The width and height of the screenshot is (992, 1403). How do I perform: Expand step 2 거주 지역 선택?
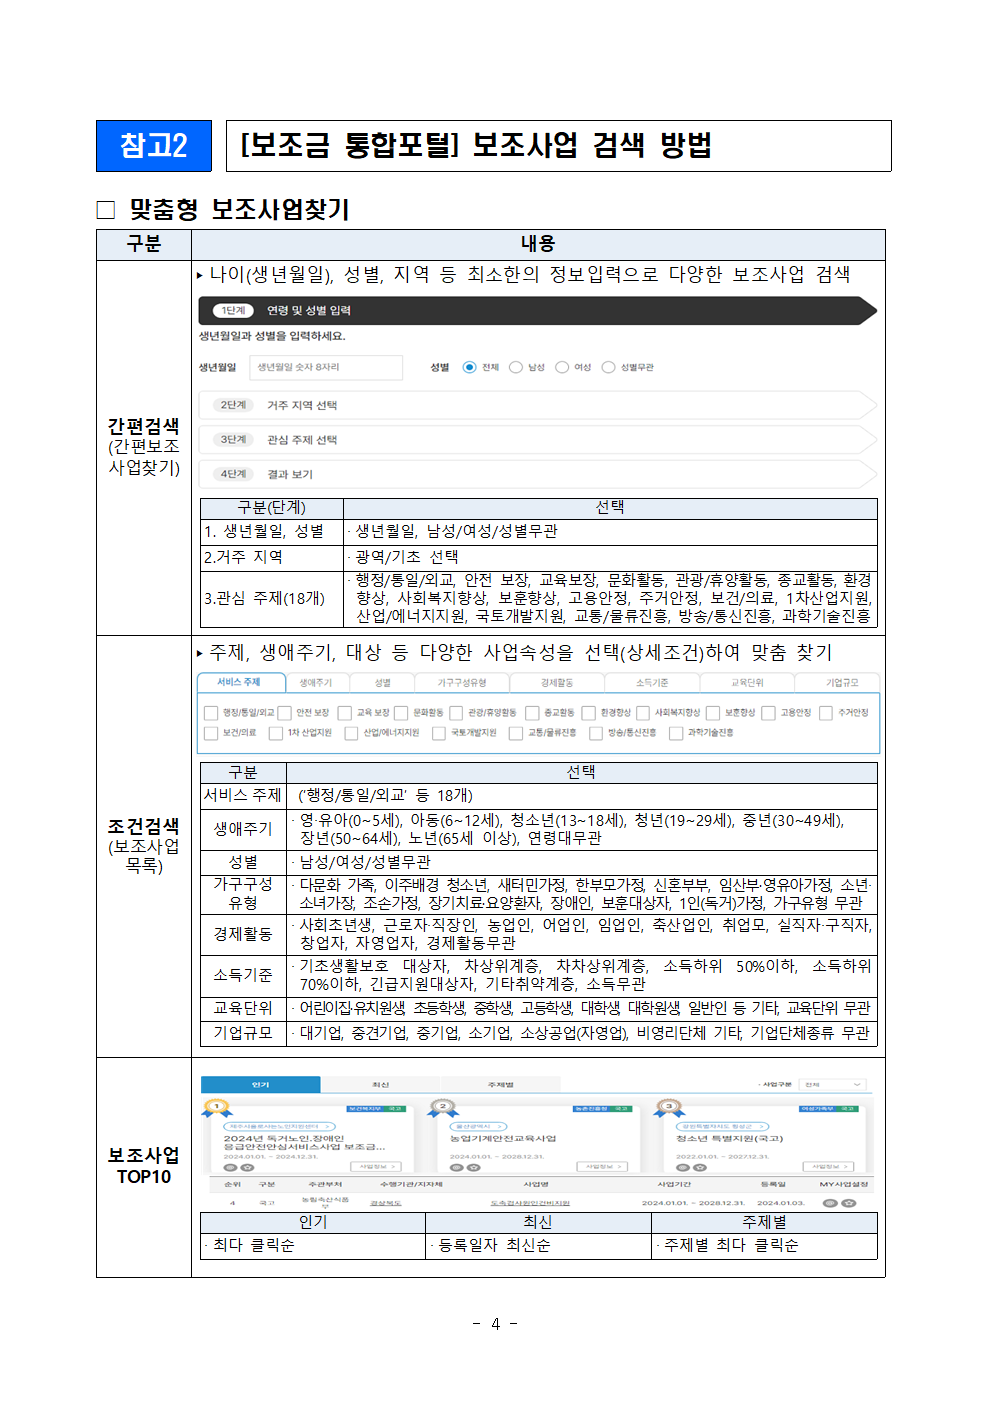pyautogui.click(x=538, y=405)
